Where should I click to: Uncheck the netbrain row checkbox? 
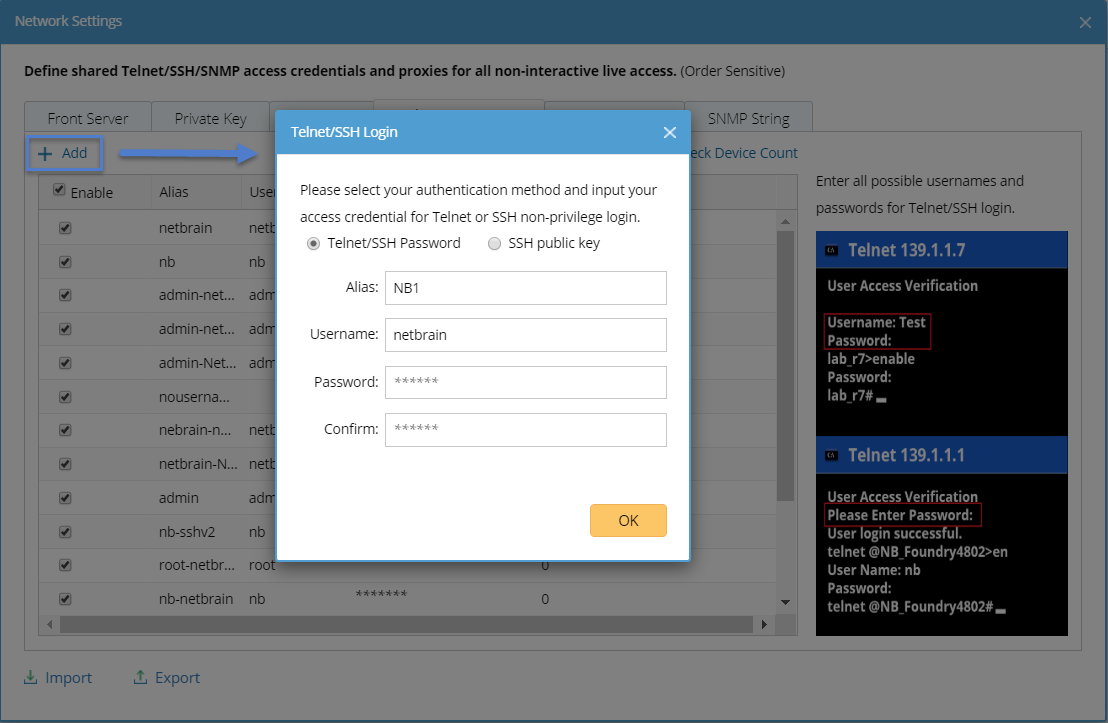[65, 228]
